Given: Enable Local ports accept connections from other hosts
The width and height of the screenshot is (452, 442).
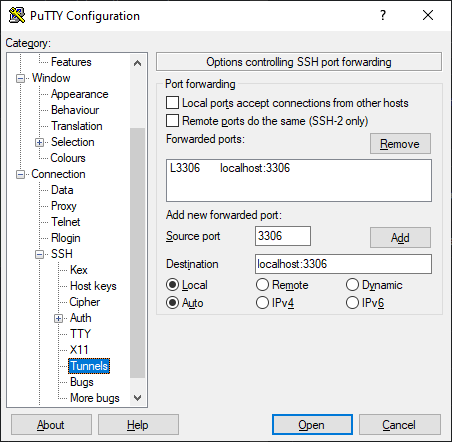Looking at the screenshot, I should (x=172, y=103).
